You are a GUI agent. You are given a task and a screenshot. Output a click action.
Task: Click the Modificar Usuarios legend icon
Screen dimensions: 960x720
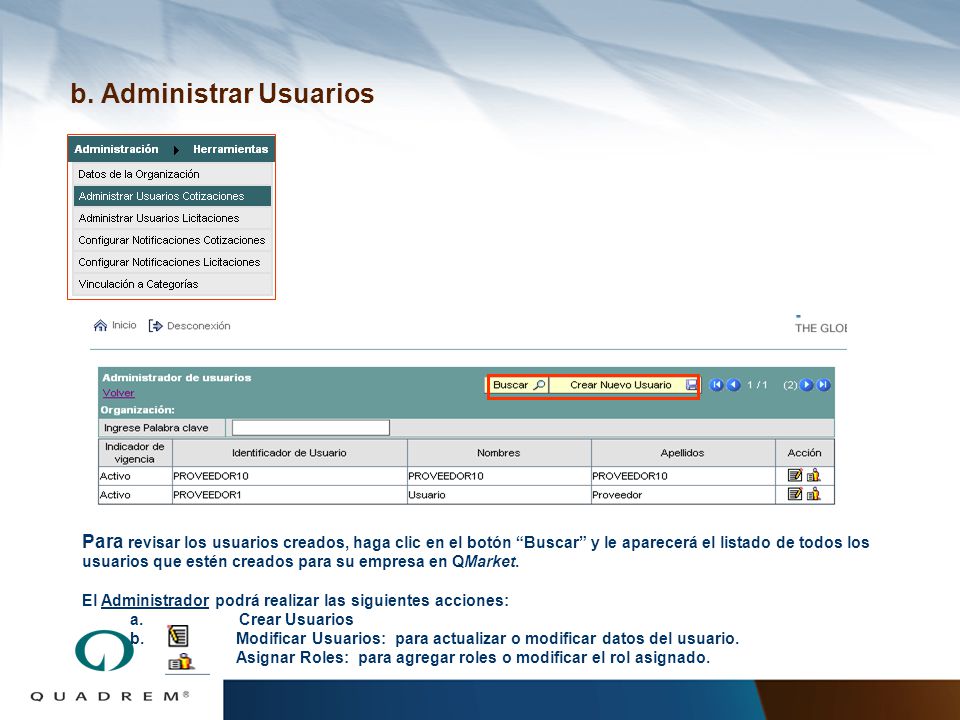pyautogui.click(x=178, y=636)
